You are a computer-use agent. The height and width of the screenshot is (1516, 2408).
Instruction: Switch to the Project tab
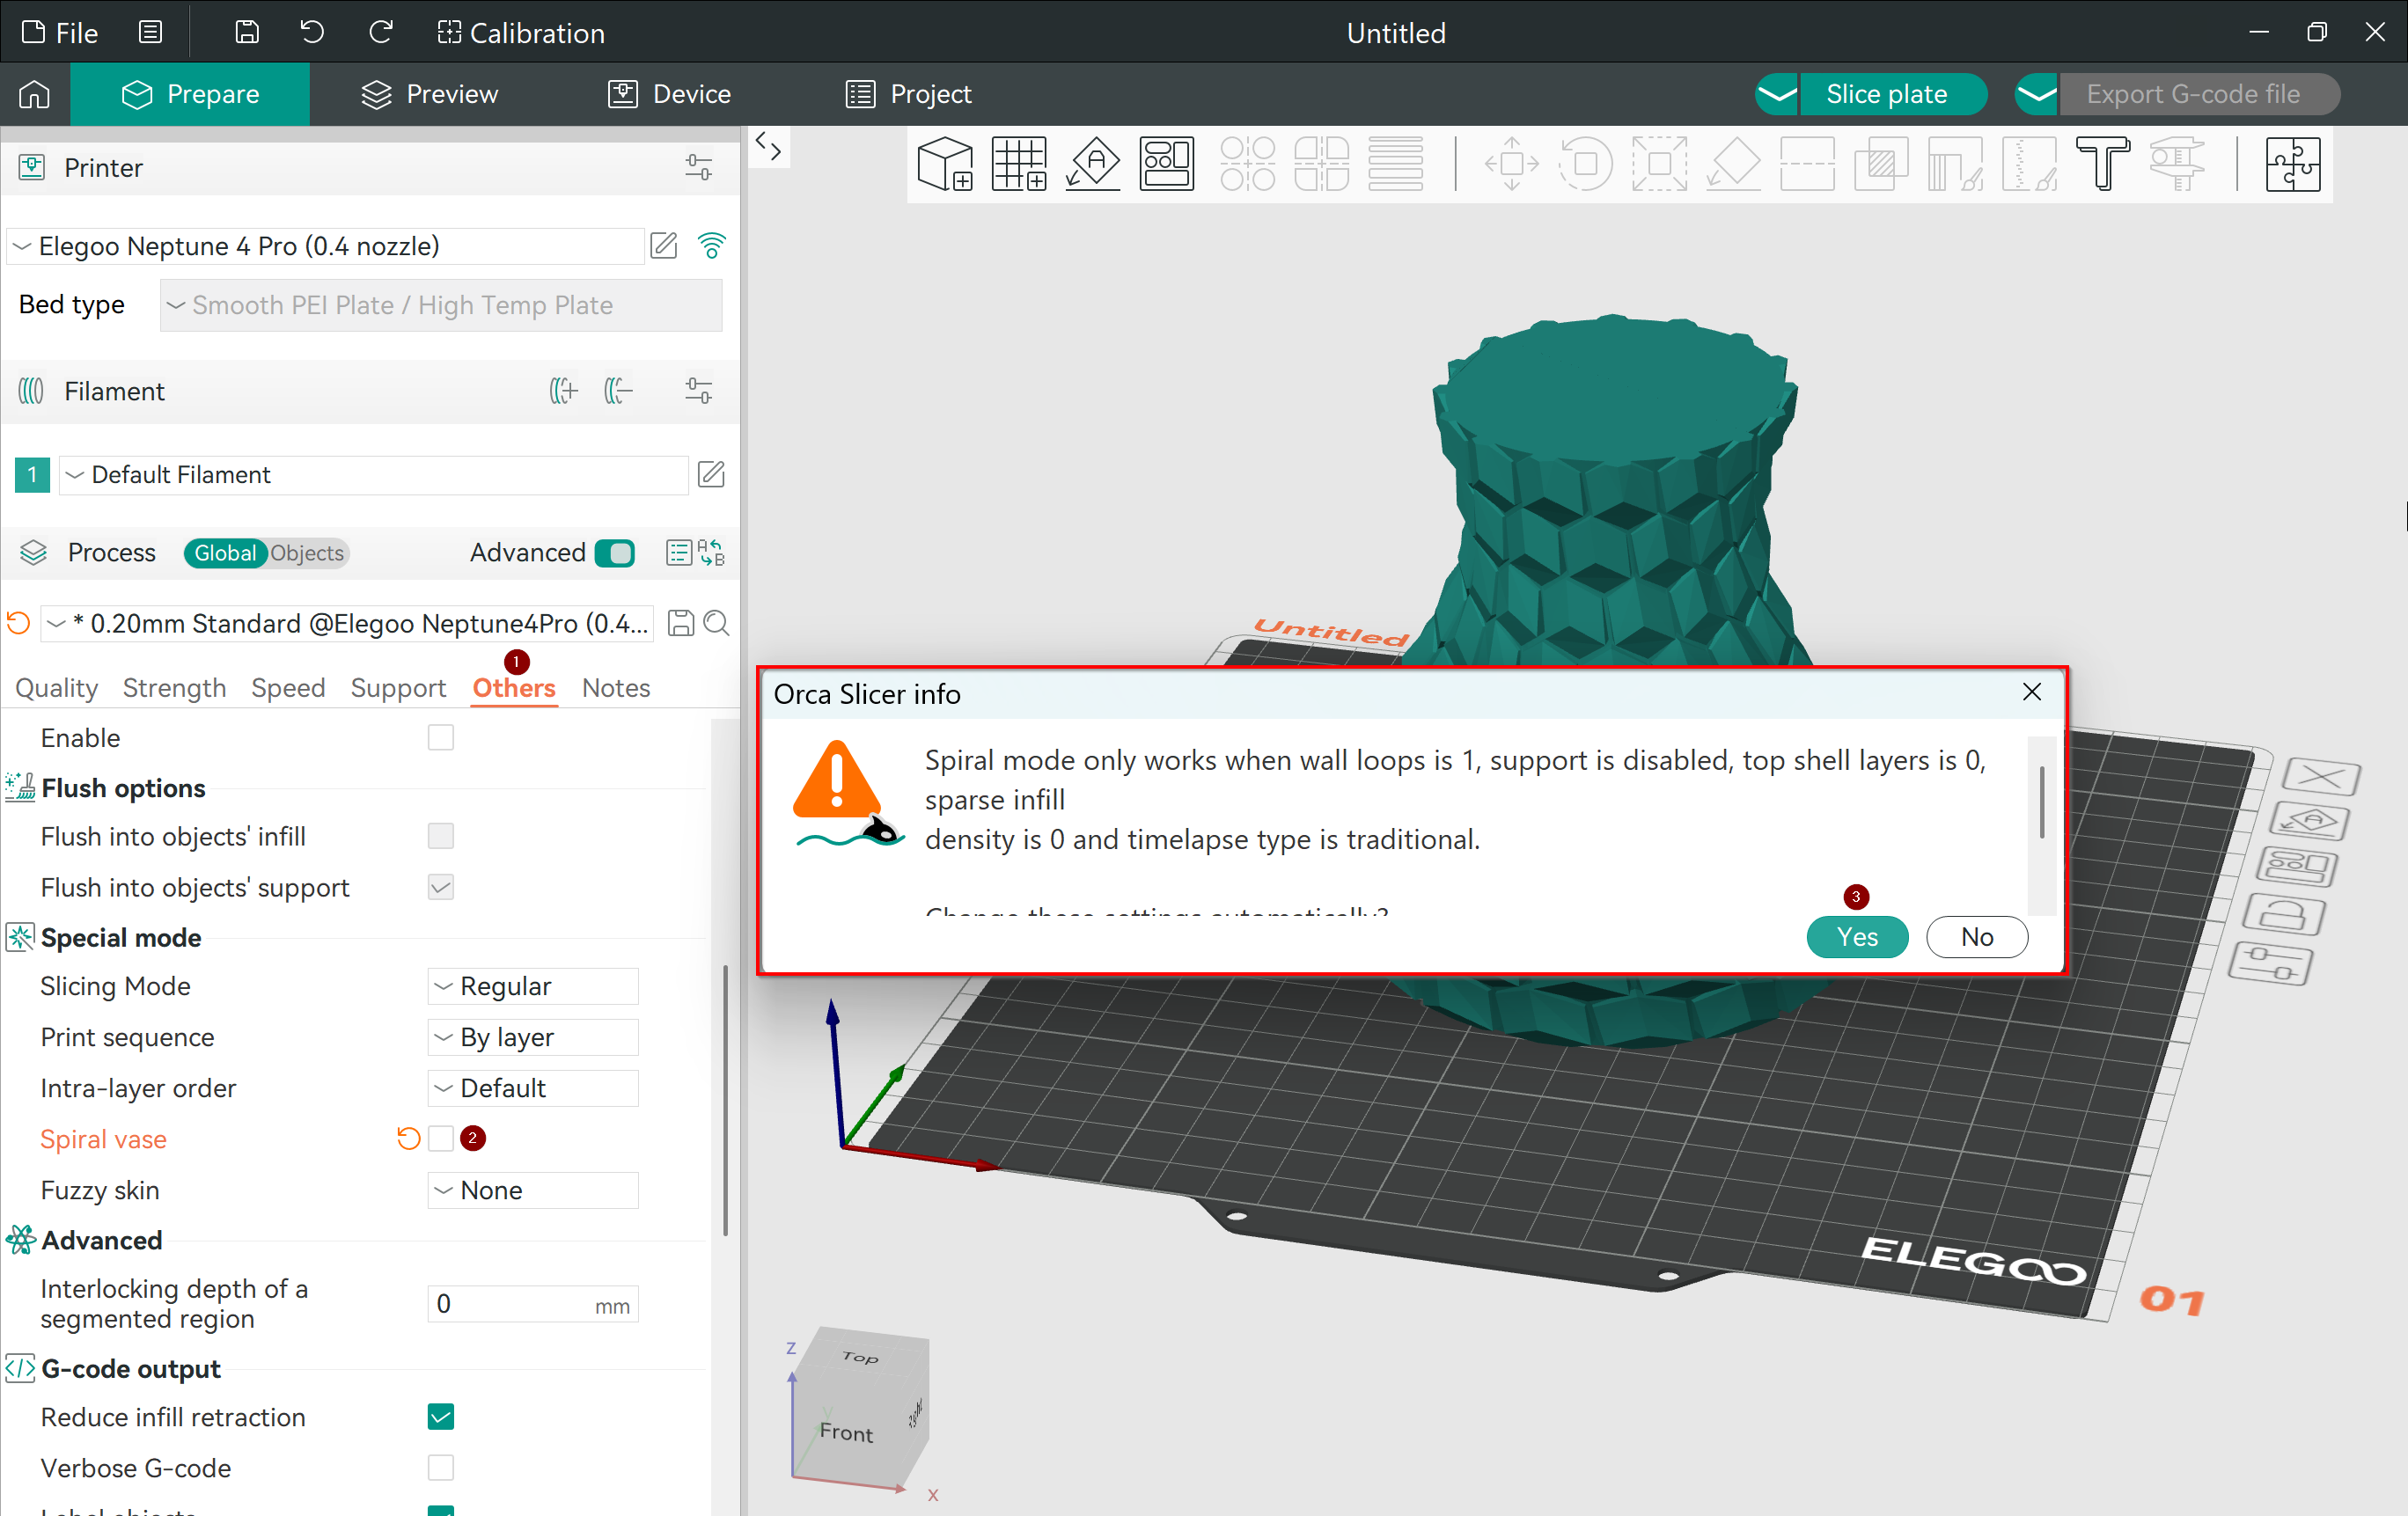(908, 94)
